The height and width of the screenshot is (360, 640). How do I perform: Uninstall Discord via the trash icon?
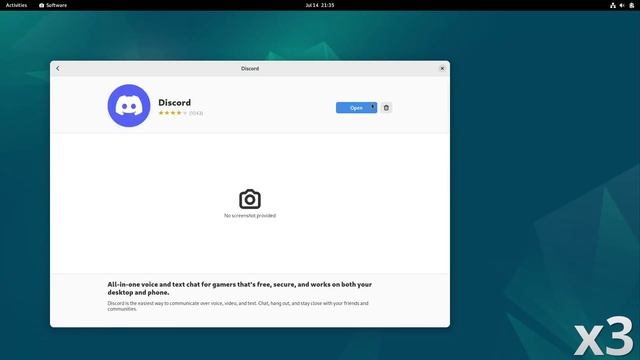(386, 108)
